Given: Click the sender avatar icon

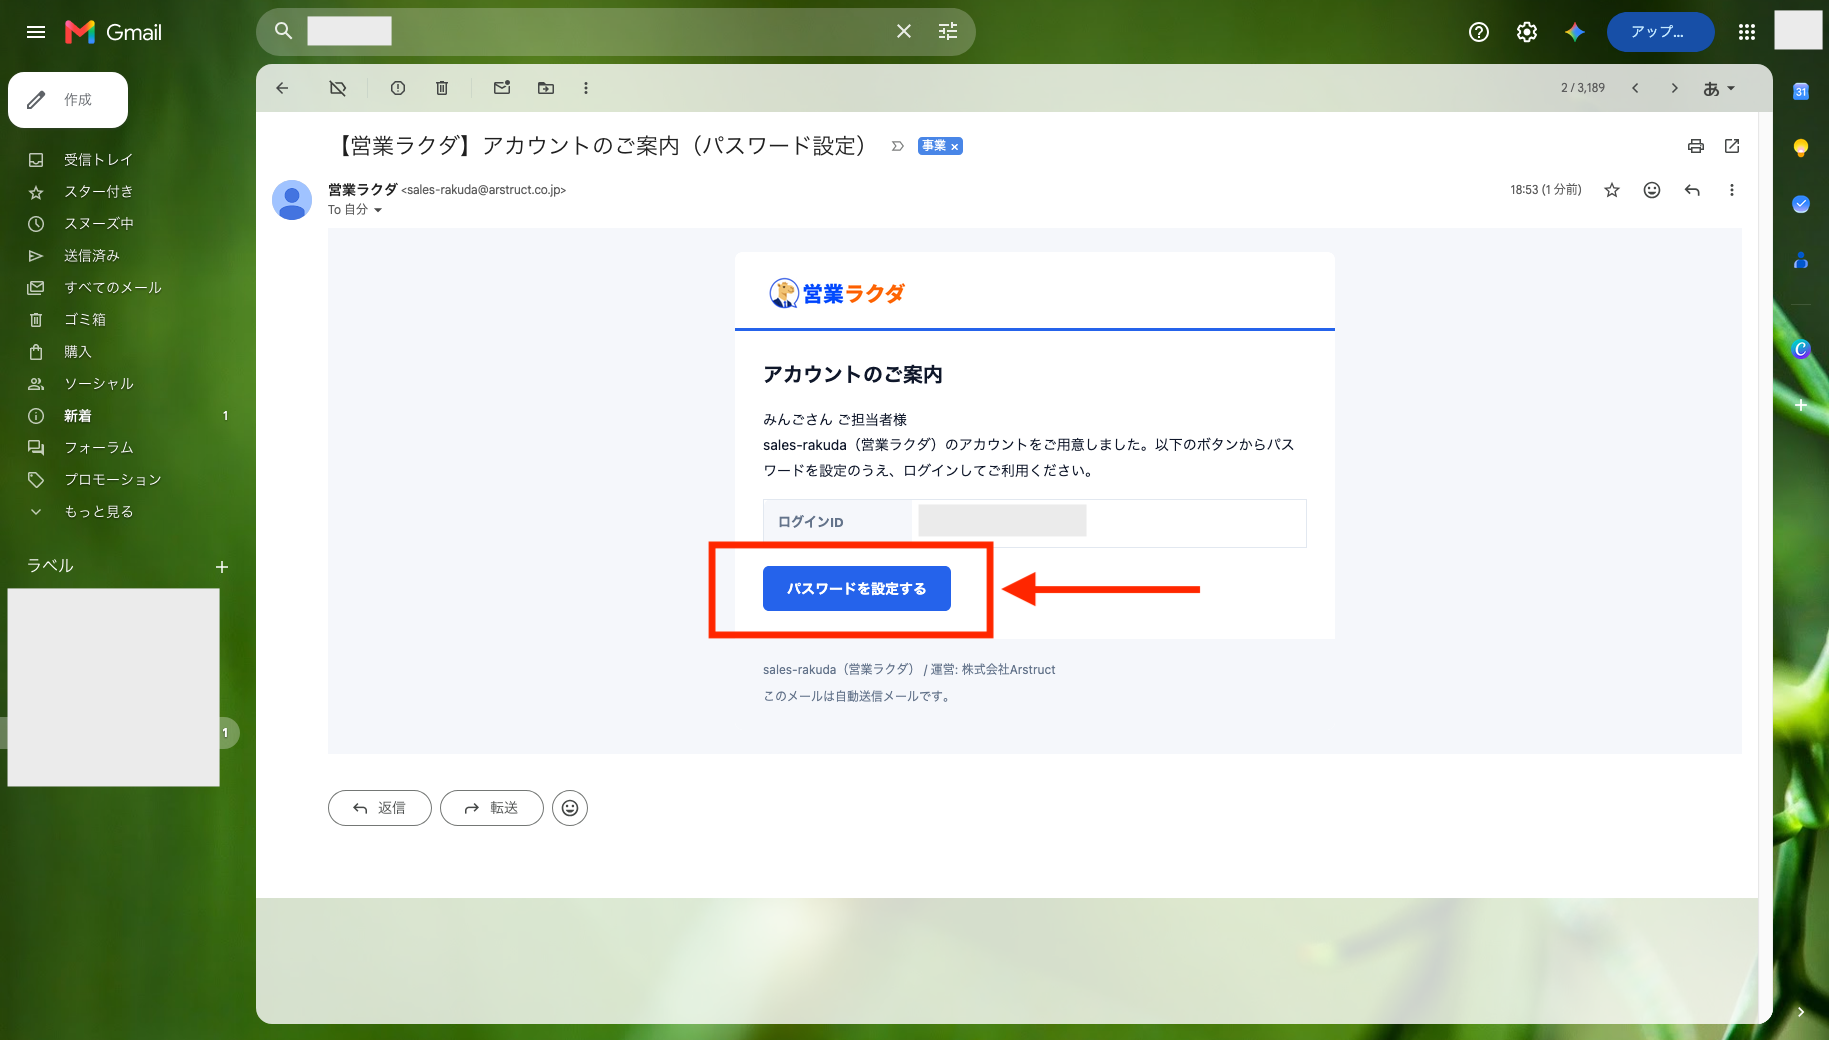Looking at the screenshot, I should [x=292, y=200].
